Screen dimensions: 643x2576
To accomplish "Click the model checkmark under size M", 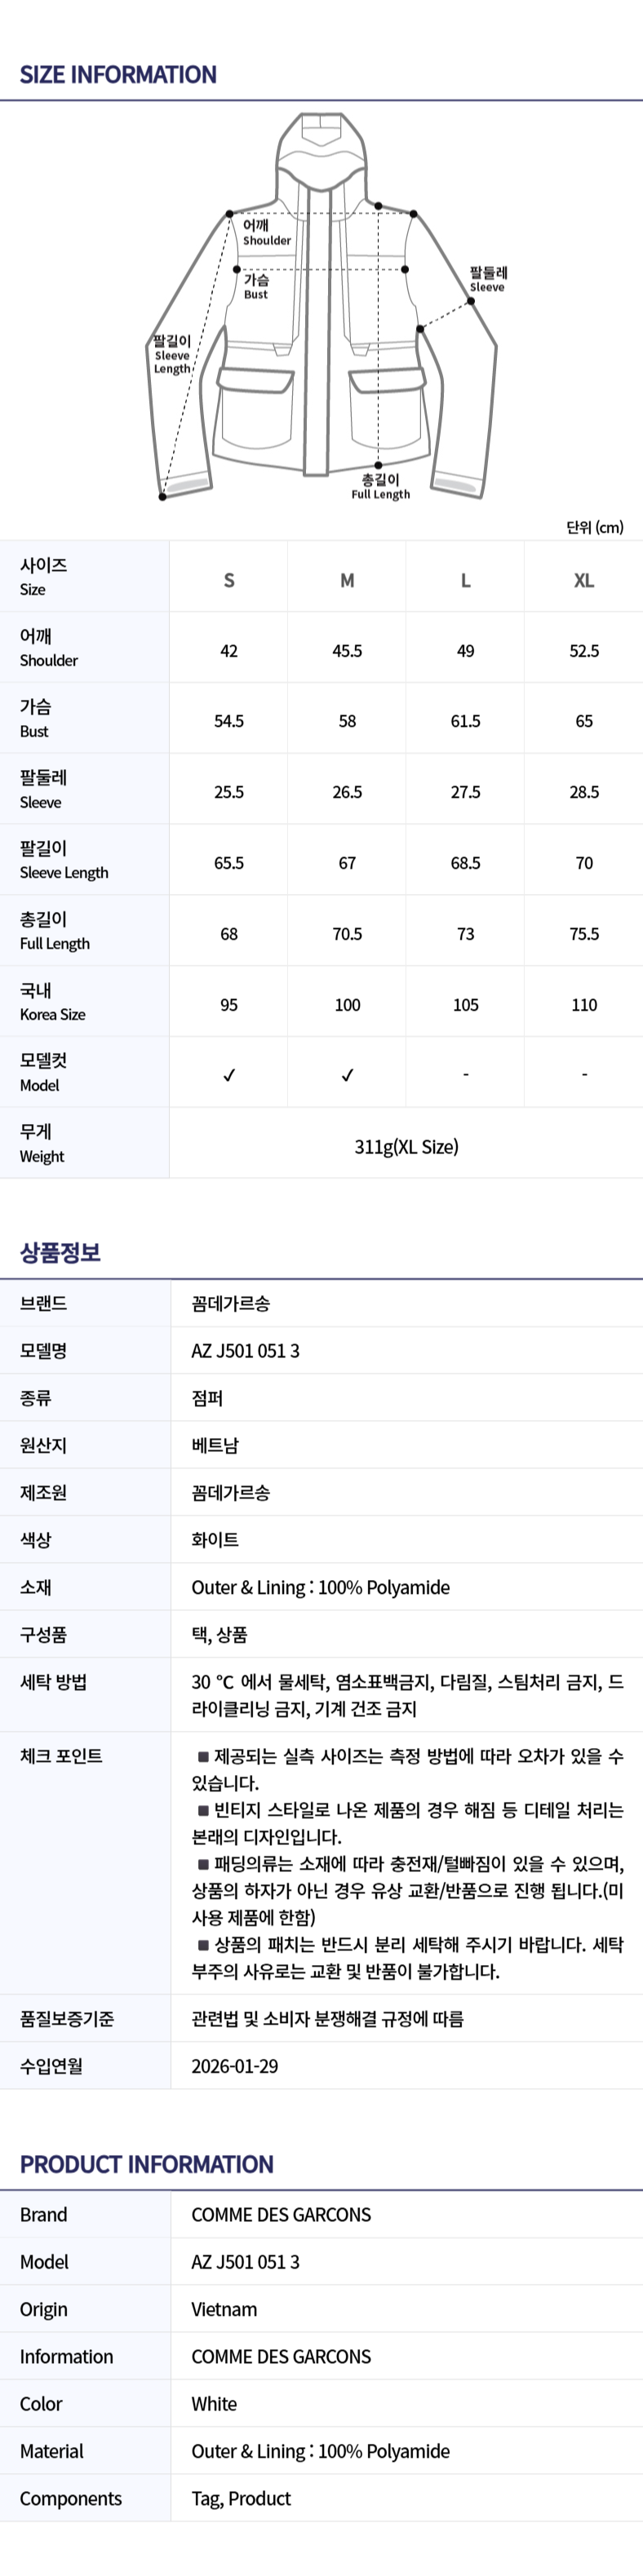I will (x=347, y=1075).
